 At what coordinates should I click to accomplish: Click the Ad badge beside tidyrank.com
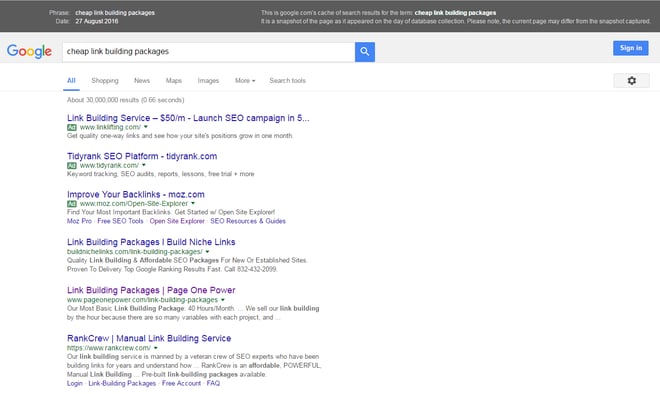[x=72, y=165]
